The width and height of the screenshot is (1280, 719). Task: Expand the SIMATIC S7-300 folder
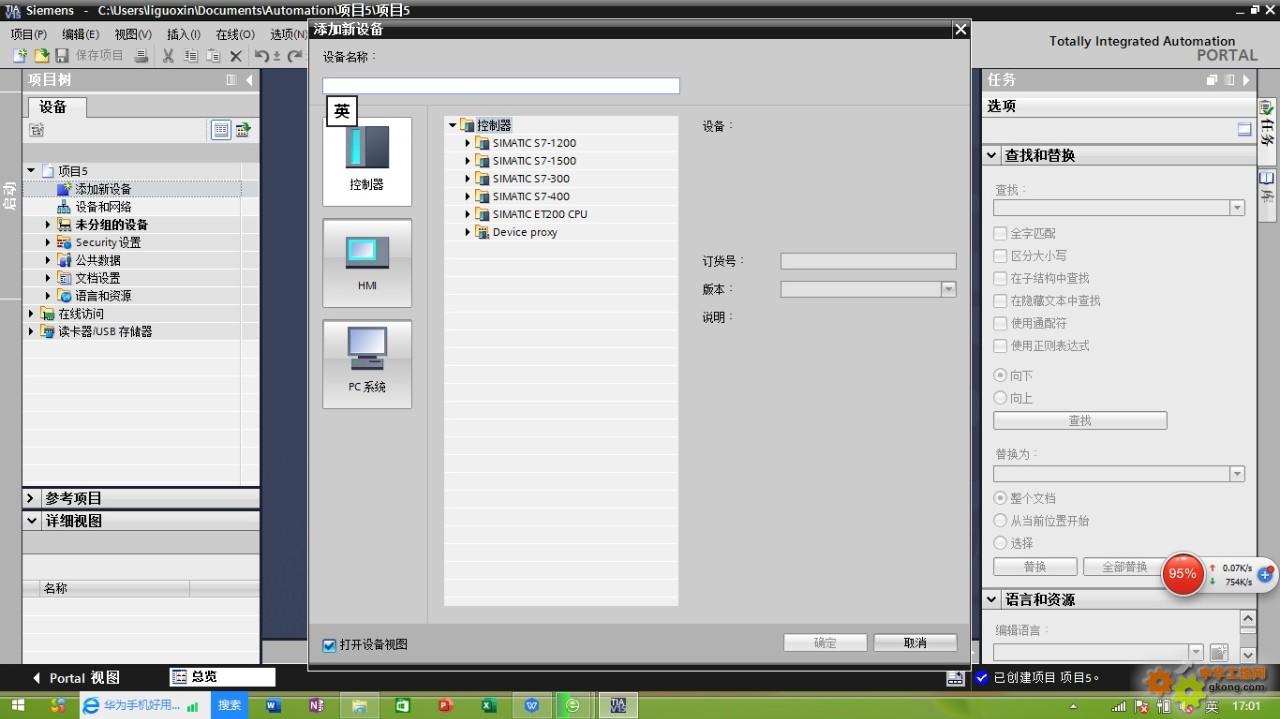[x=468, y=179]
